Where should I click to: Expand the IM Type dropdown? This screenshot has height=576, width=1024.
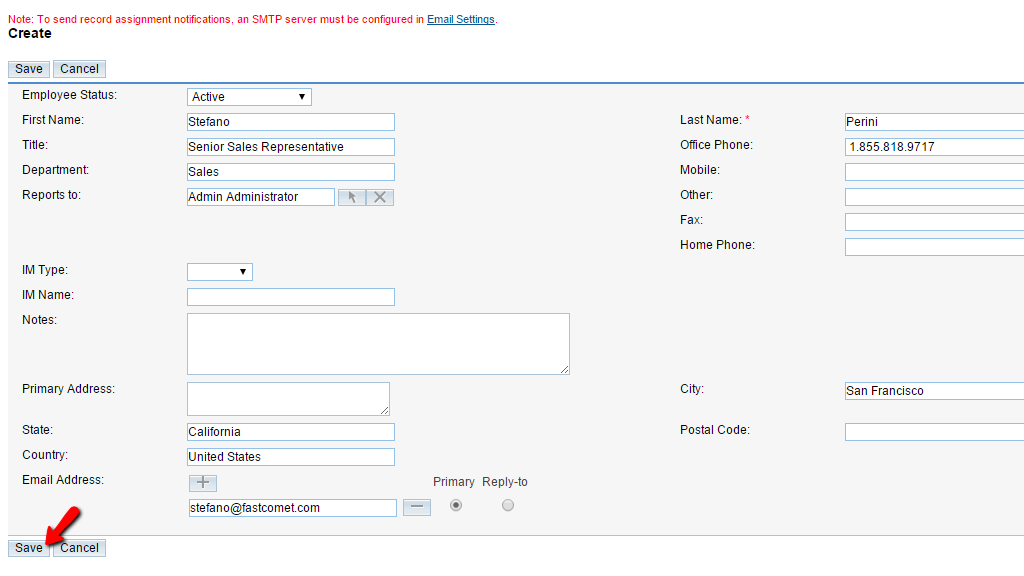tap(220, 272)
